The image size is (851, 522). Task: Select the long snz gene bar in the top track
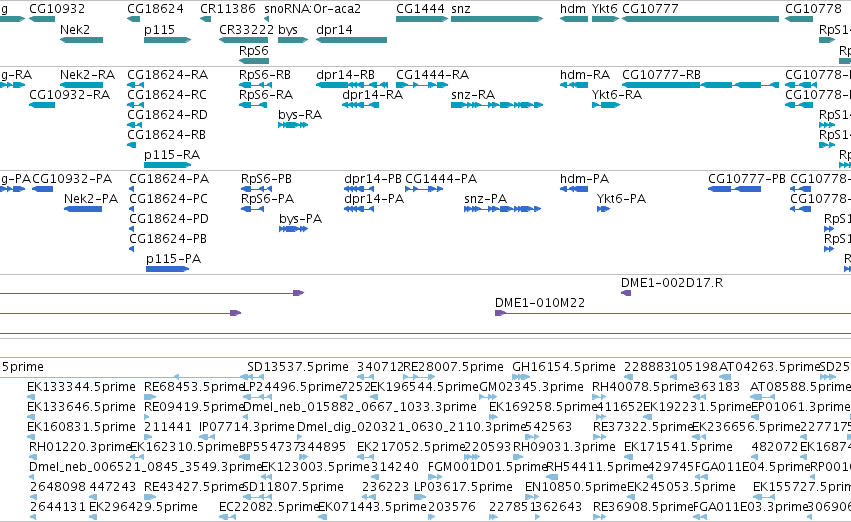(497, 19)
